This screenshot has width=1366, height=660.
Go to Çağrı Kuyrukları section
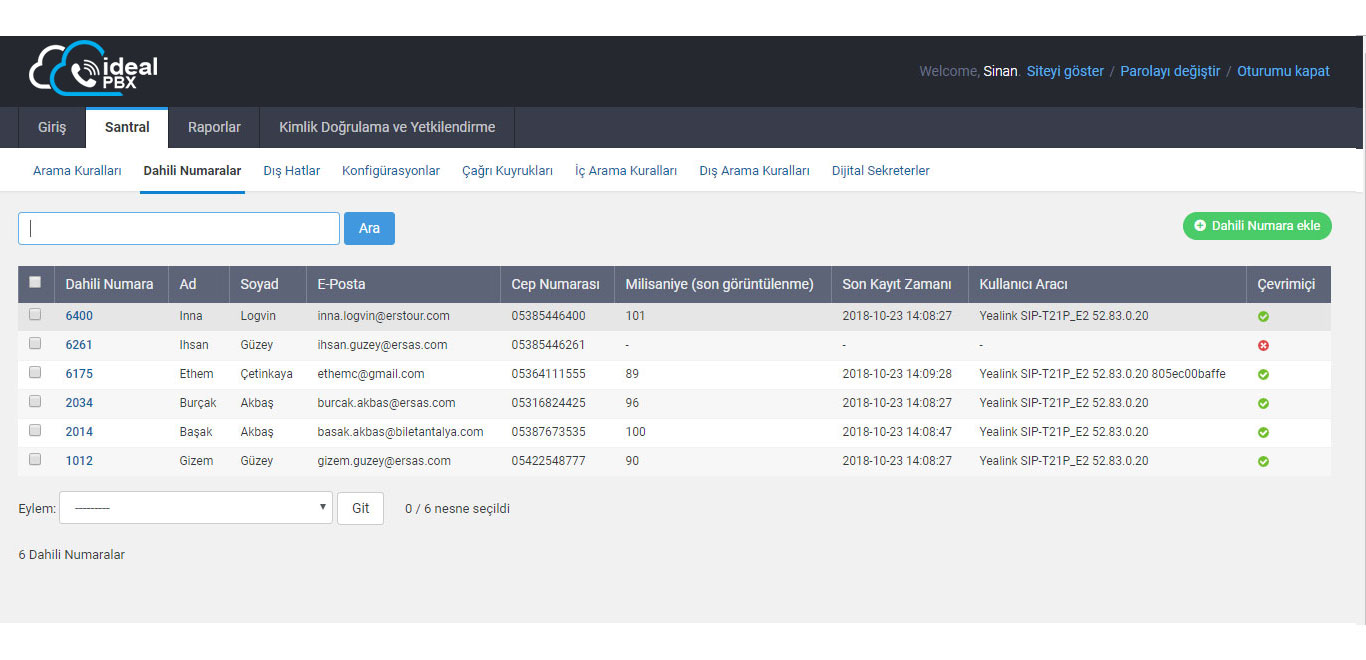tap(507, 171)
